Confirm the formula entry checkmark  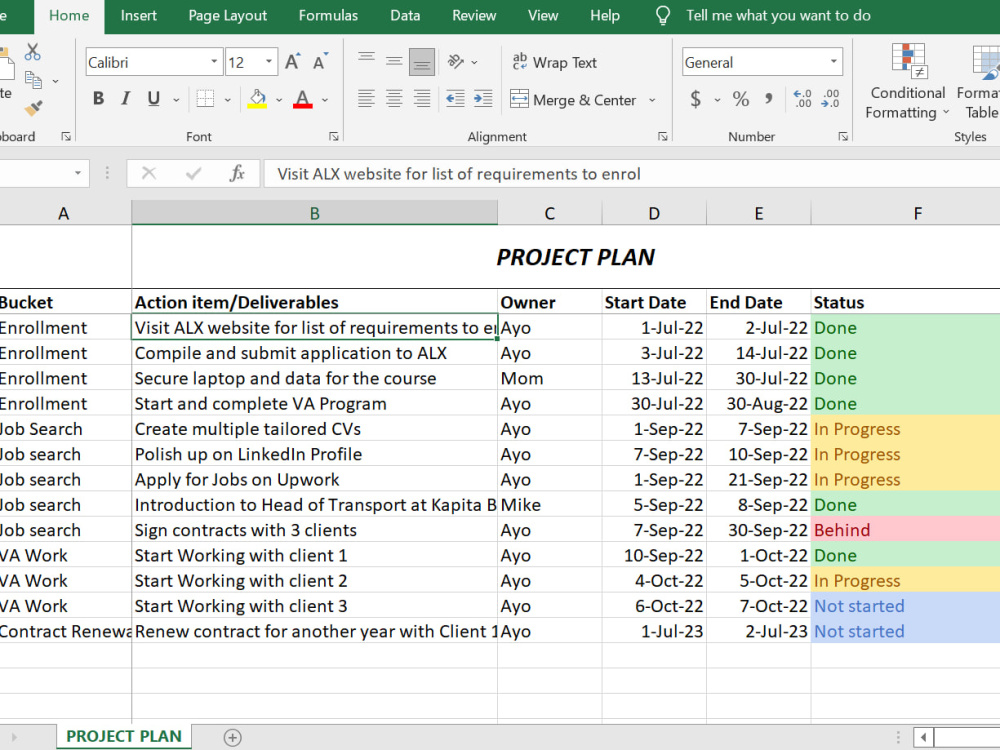pos(193,173)
